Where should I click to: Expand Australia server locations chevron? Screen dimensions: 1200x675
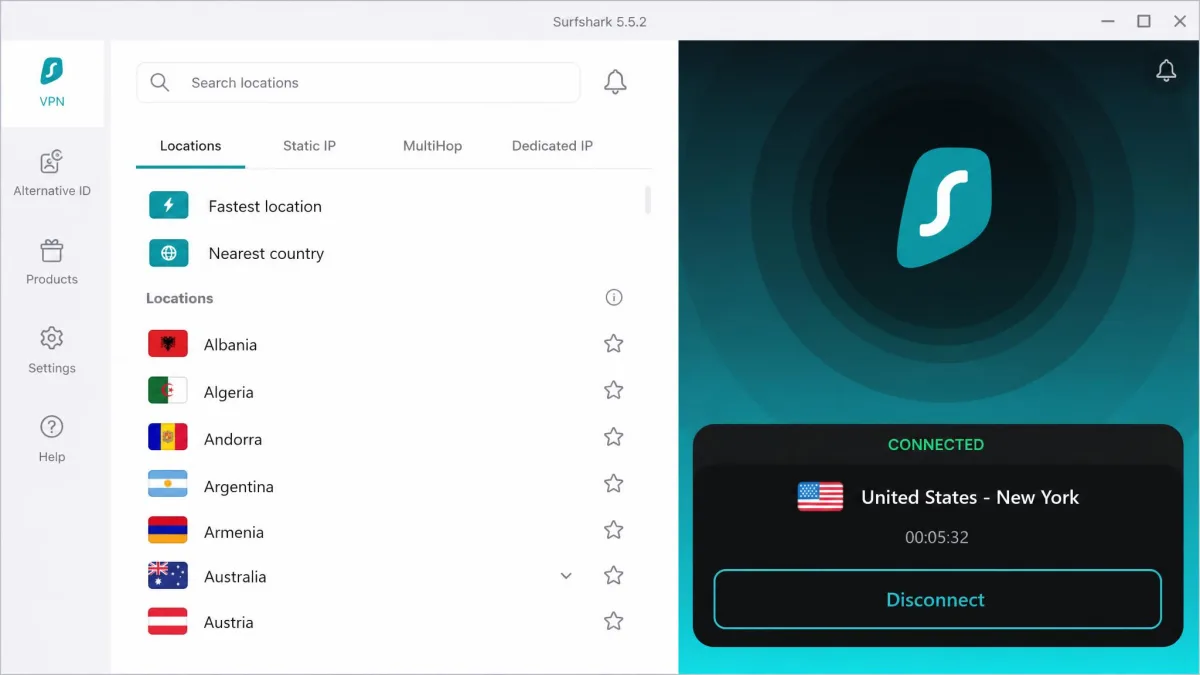[x=566, y=576]
